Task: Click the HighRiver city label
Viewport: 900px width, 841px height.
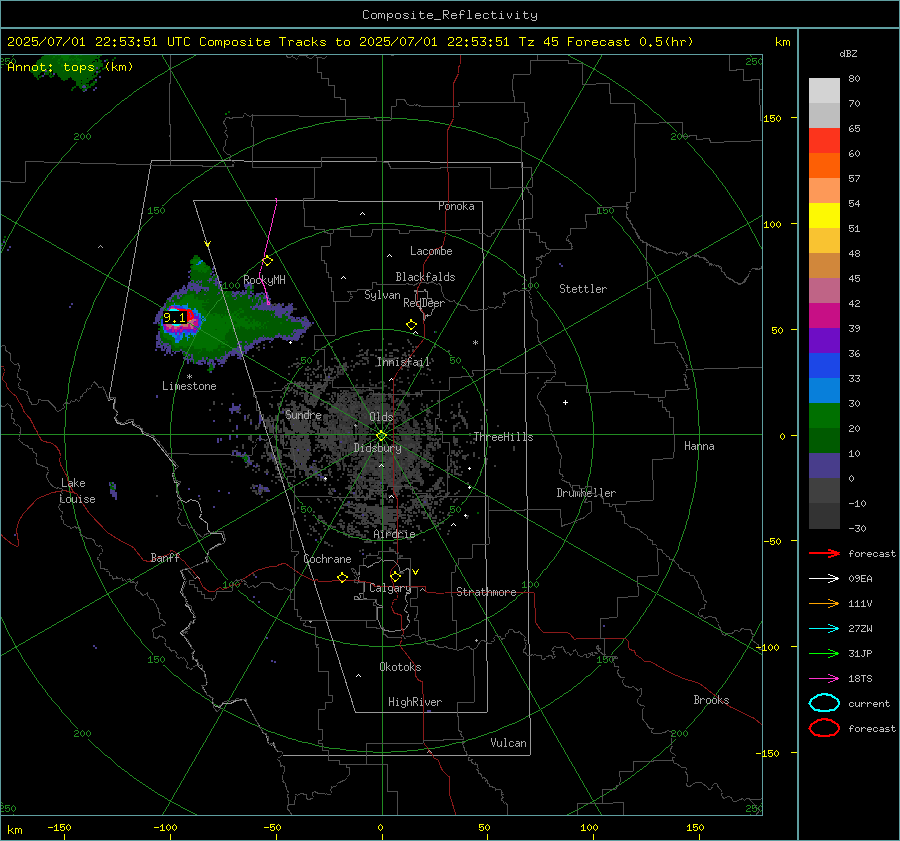Action: coord(415,702)
